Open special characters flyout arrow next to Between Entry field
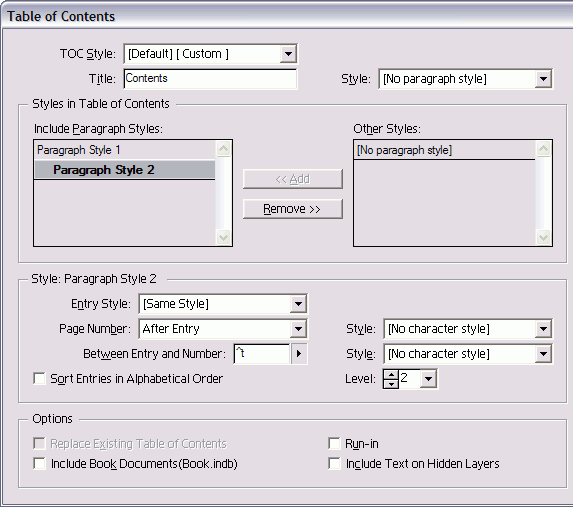 click(299, 353)
